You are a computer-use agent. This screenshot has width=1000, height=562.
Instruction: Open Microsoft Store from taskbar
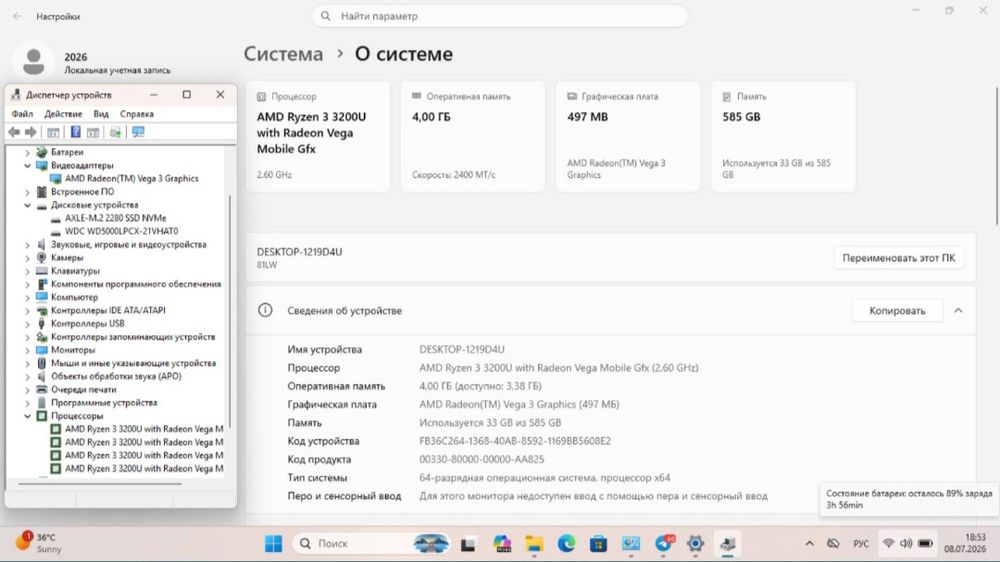(598, 544)
